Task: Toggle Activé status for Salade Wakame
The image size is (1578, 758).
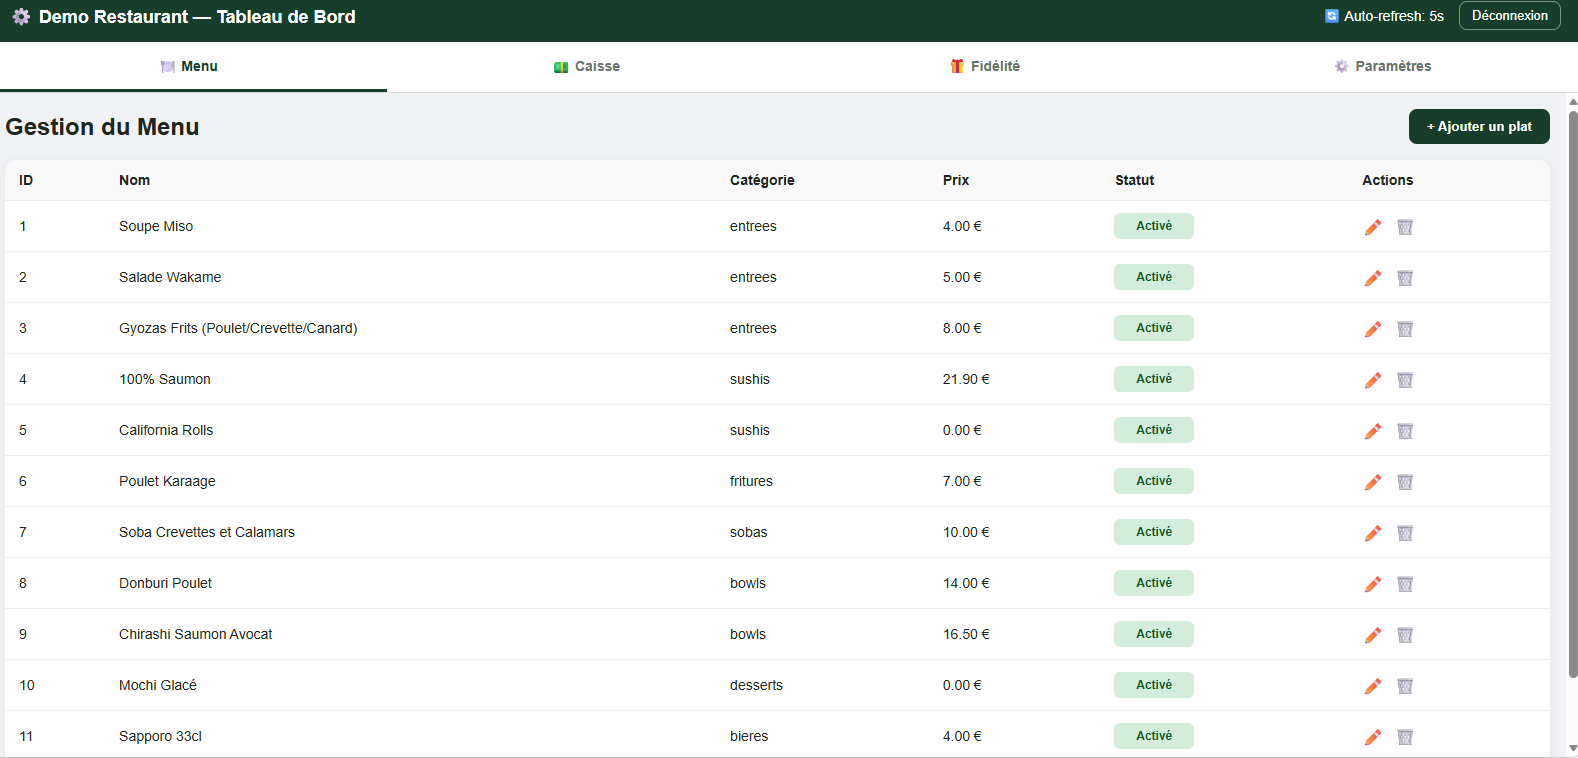Action: 1154,277
